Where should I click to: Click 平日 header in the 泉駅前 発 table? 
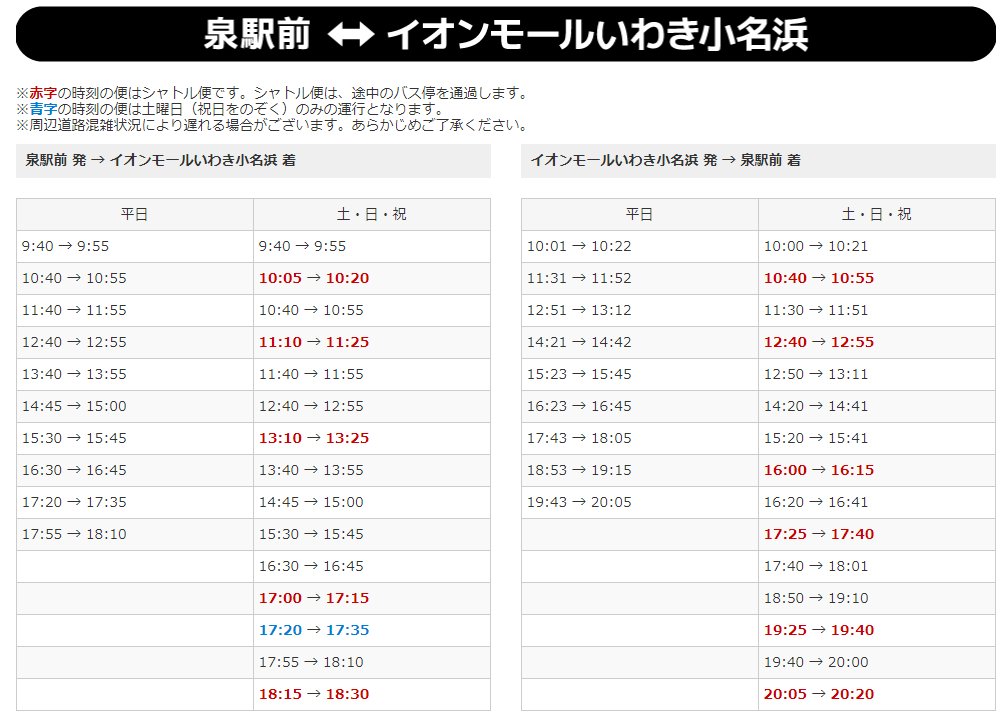pyautogui.click(x=135, y=214)
